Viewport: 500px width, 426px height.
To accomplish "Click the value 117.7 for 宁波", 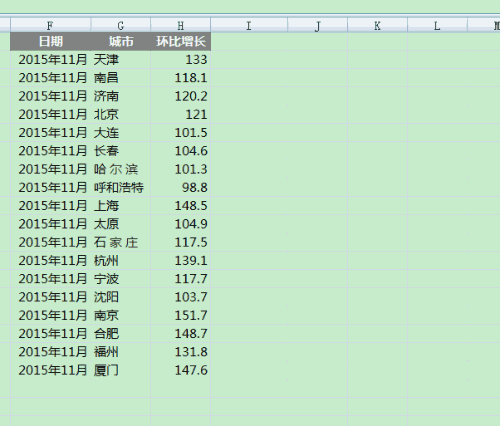I will point(180,279).
